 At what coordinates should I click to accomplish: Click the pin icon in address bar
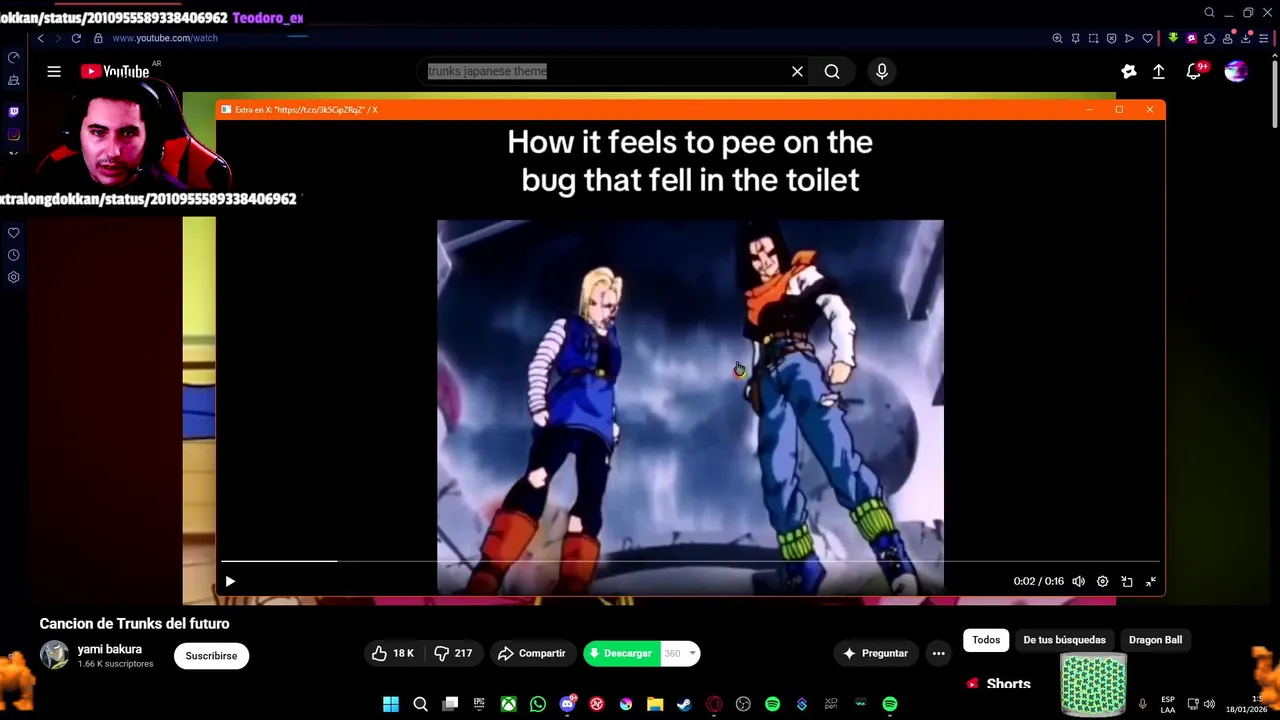(1075, 38)
